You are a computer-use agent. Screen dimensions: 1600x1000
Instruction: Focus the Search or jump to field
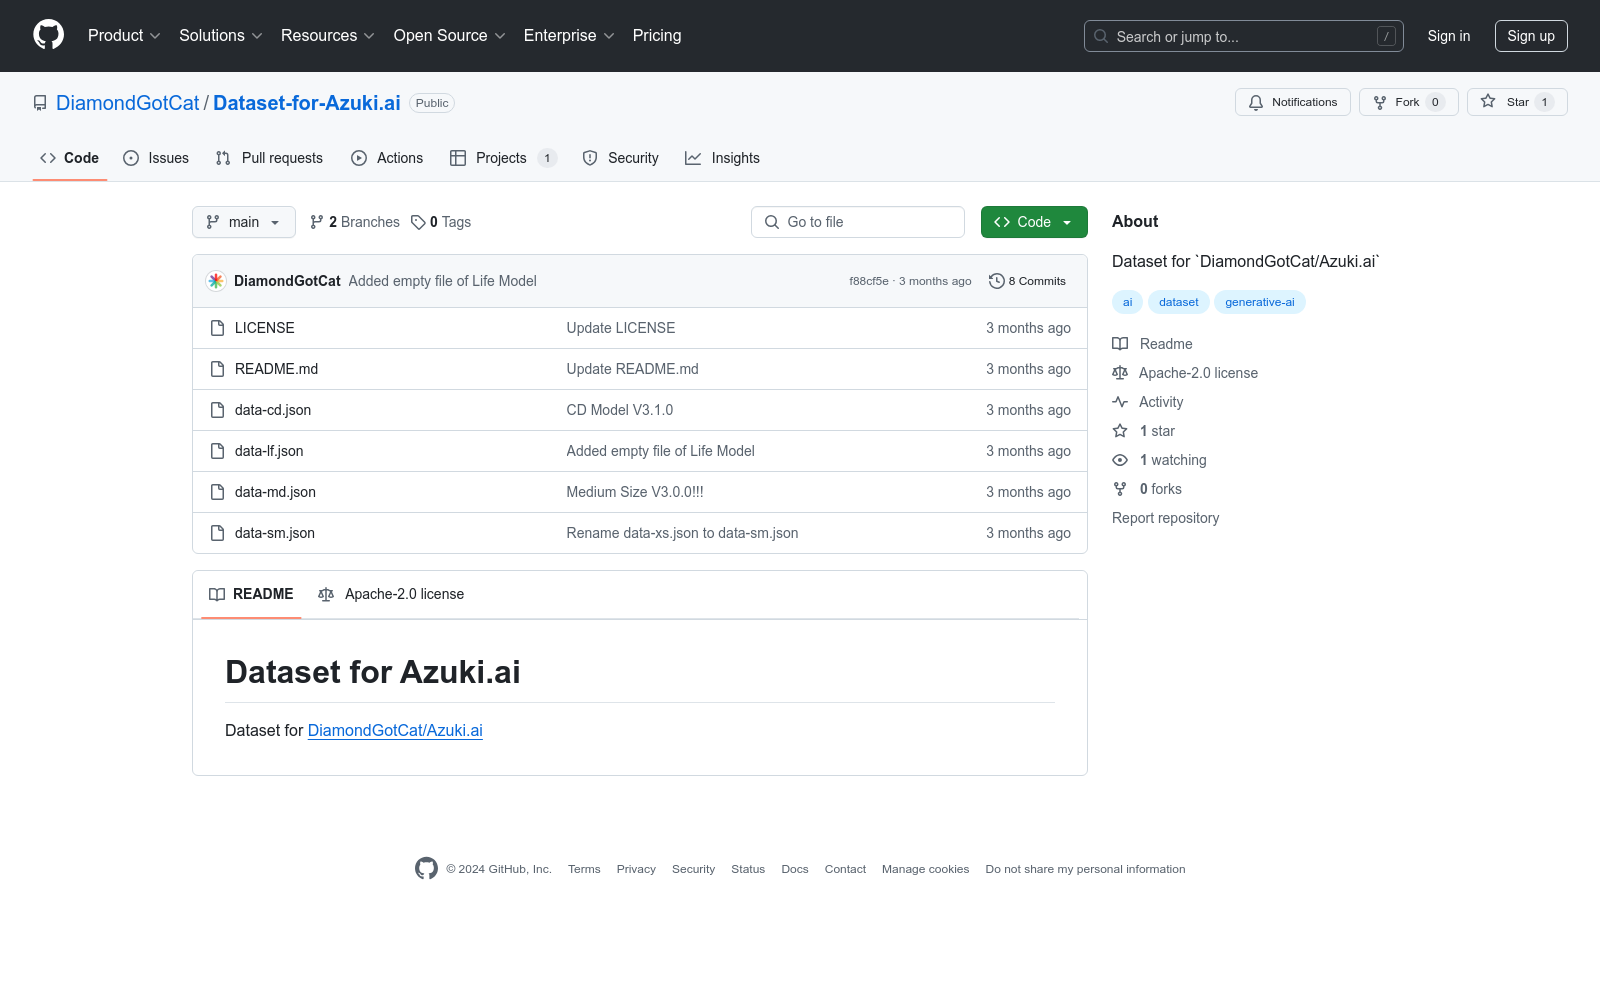(x=1244, y=36)
